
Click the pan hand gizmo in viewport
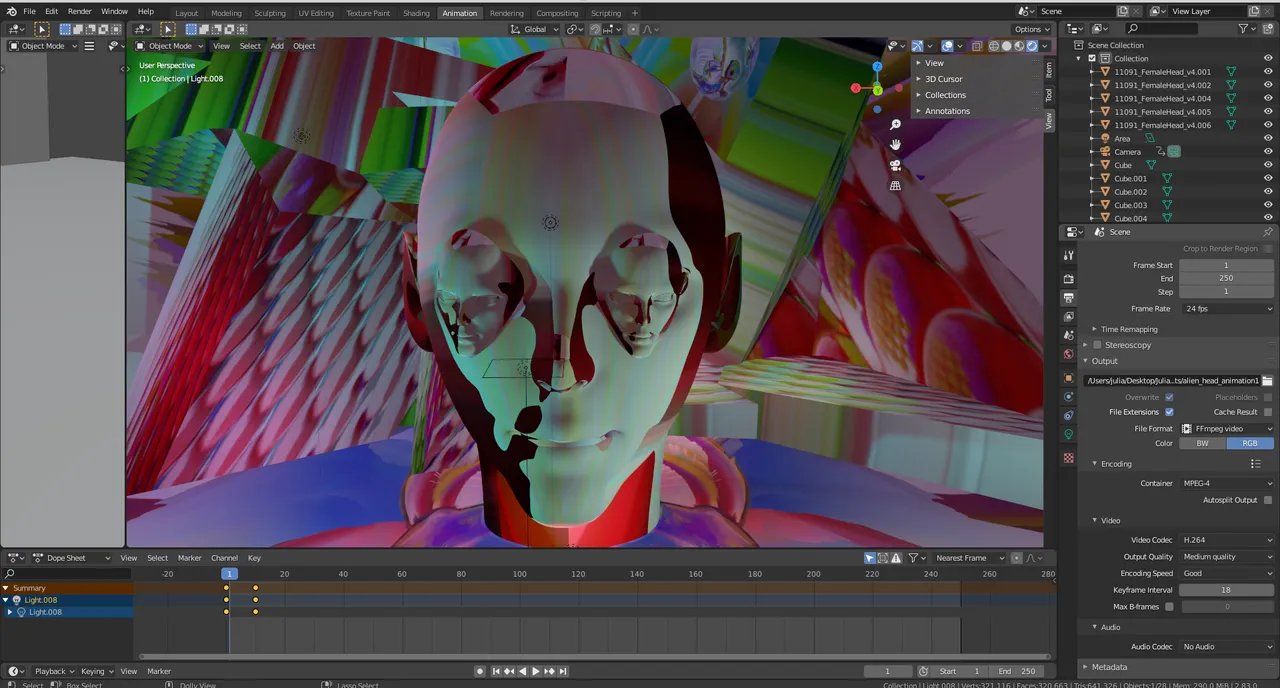(895, 145)
